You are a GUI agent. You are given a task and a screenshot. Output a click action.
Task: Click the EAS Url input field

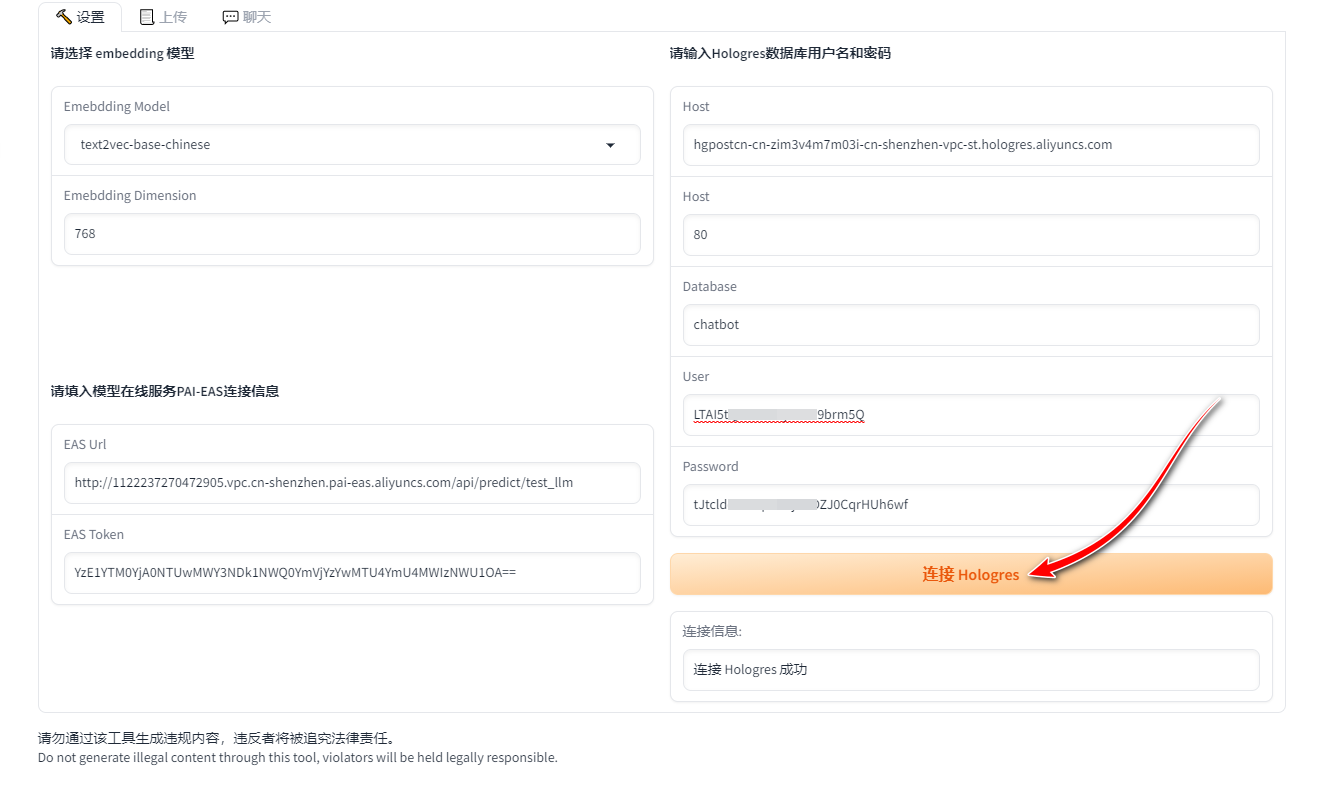352,483
